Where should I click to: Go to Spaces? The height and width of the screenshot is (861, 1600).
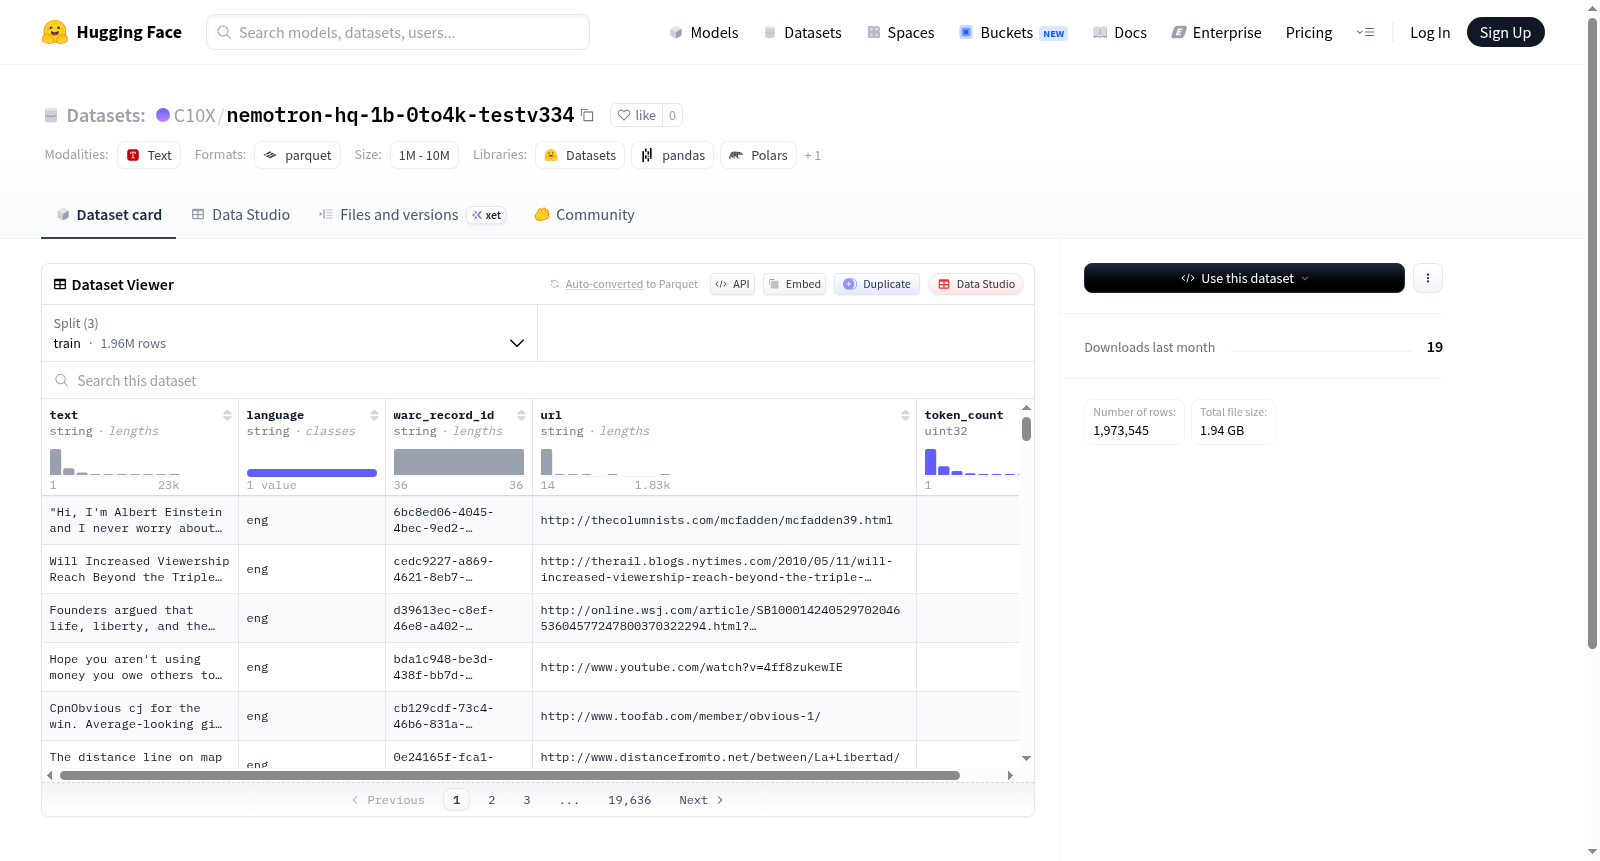900,32
